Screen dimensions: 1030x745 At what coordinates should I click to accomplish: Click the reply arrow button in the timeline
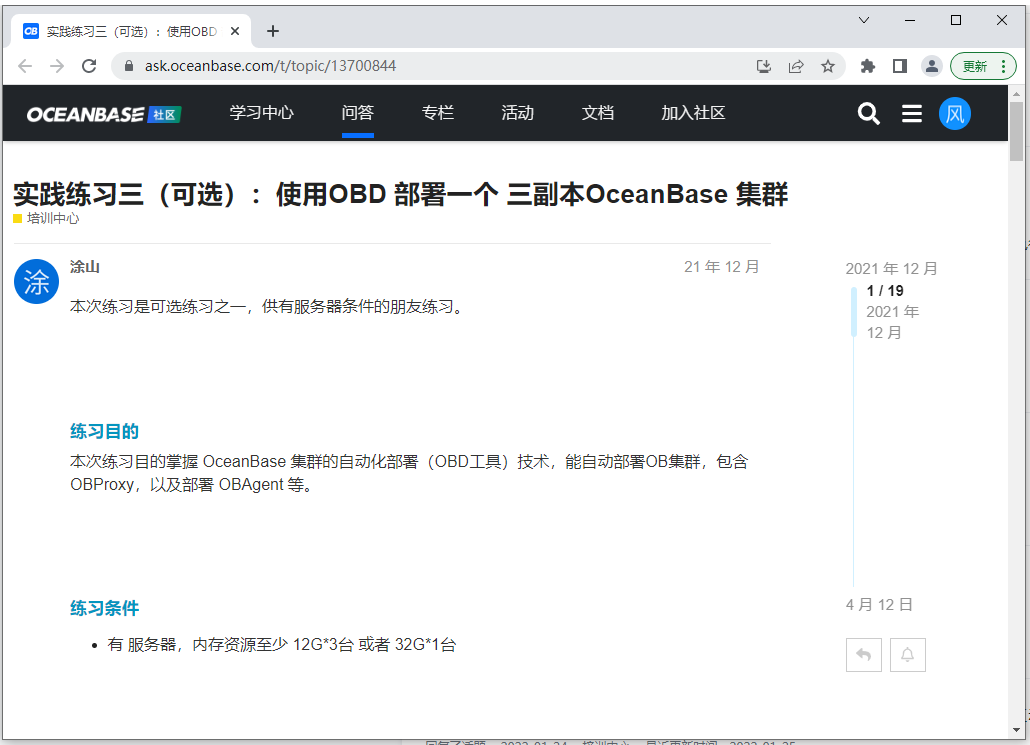click(x=864, y=655)
